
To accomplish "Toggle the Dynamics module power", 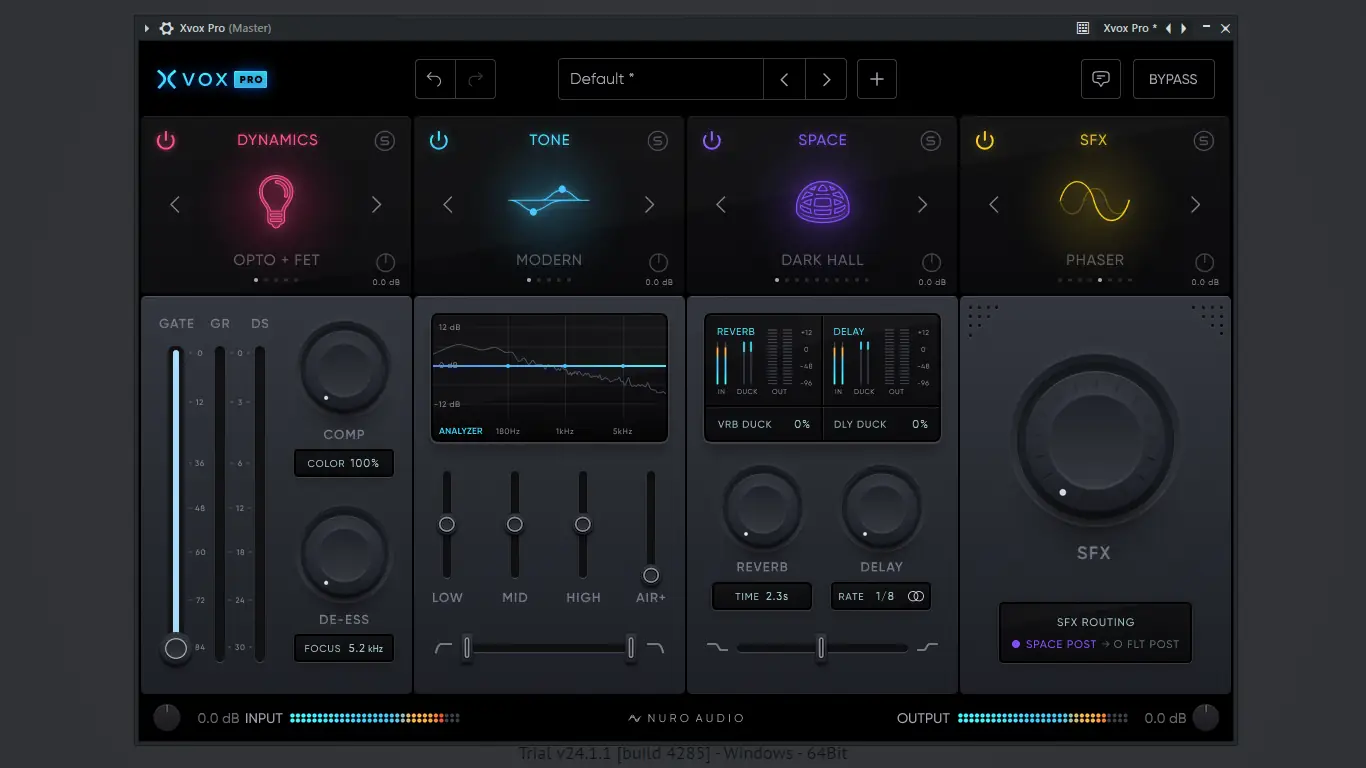I will tap(166, 141).
